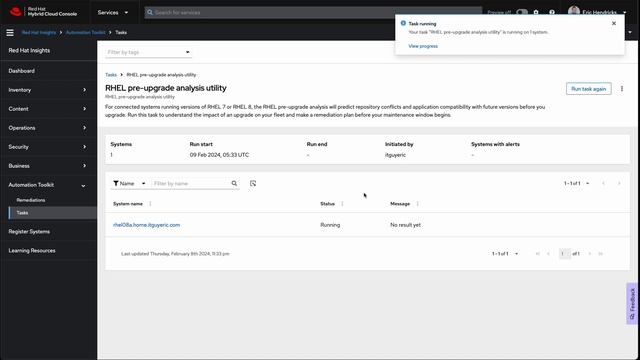The height and width of the screenshot is (360, 640).
Task: Expand the Content sidebar section
Action: click(48, 109)
